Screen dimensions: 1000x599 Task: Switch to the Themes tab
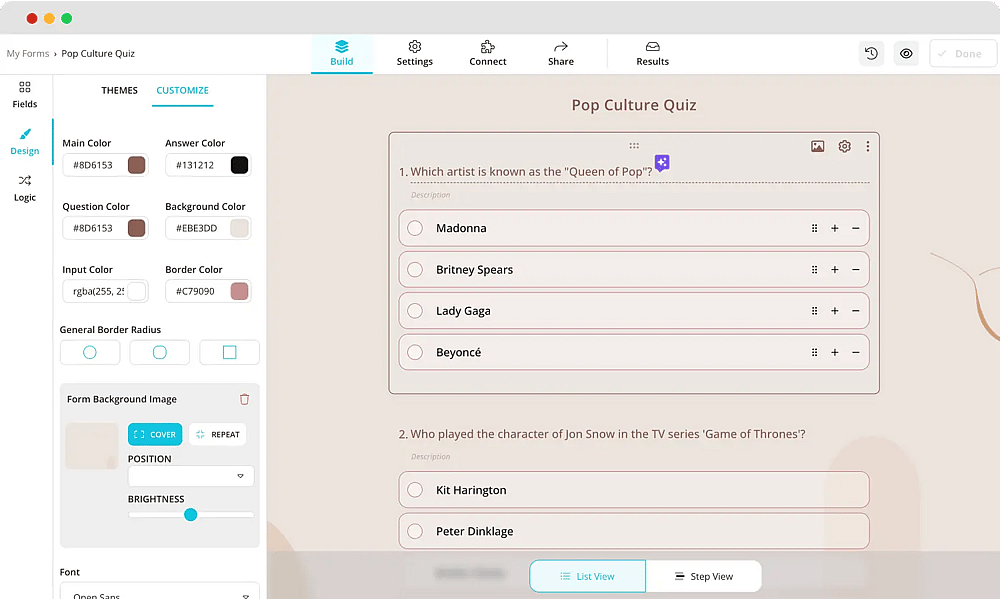pyautogui.click(x=119, y=91)
